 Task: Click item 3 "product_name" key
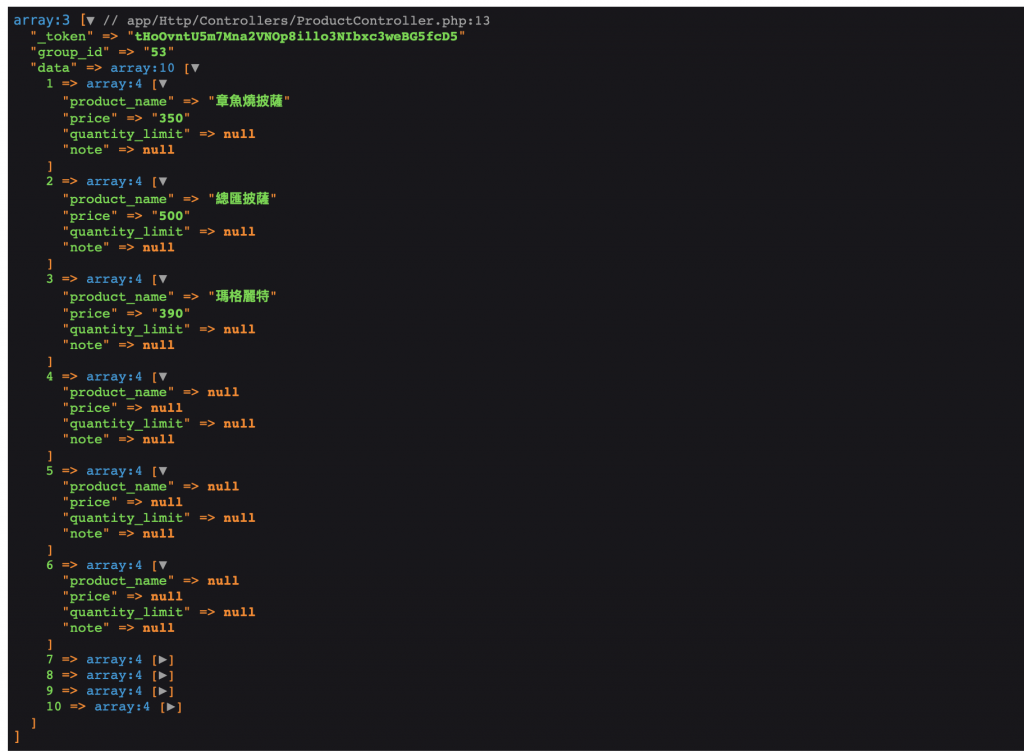tap(118, 297)
